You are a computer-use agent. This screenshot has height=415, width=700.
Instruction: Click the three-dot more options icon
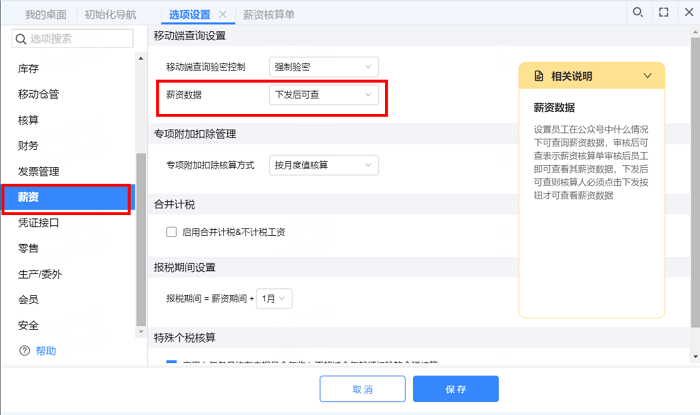pyautogui.click(x=687, y=13)
